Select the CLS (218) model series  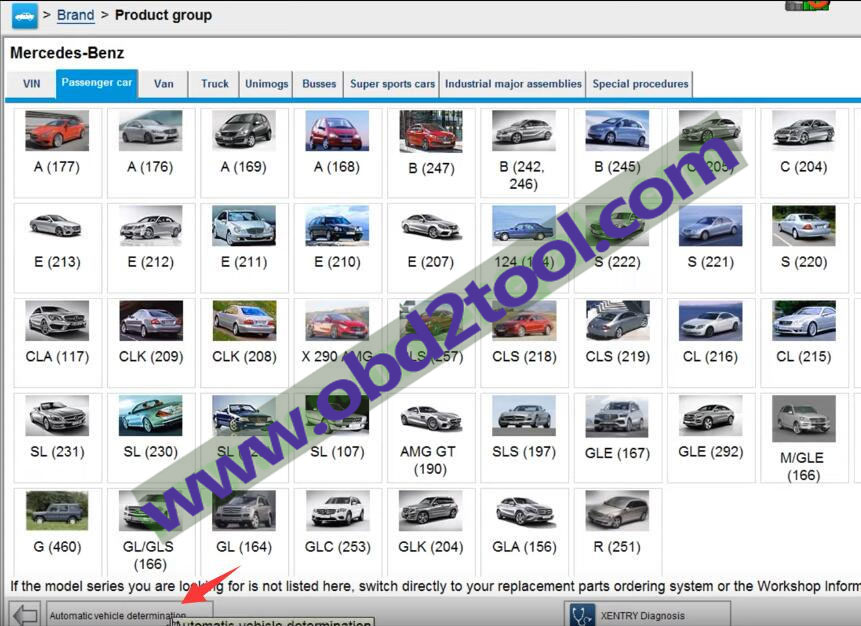pos(524,343)
